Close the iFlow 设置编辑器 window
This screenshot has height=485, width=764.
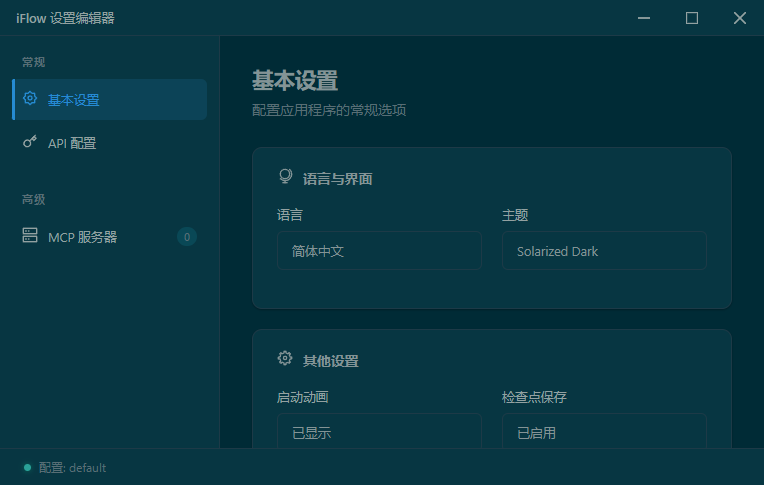click(740, 18)
